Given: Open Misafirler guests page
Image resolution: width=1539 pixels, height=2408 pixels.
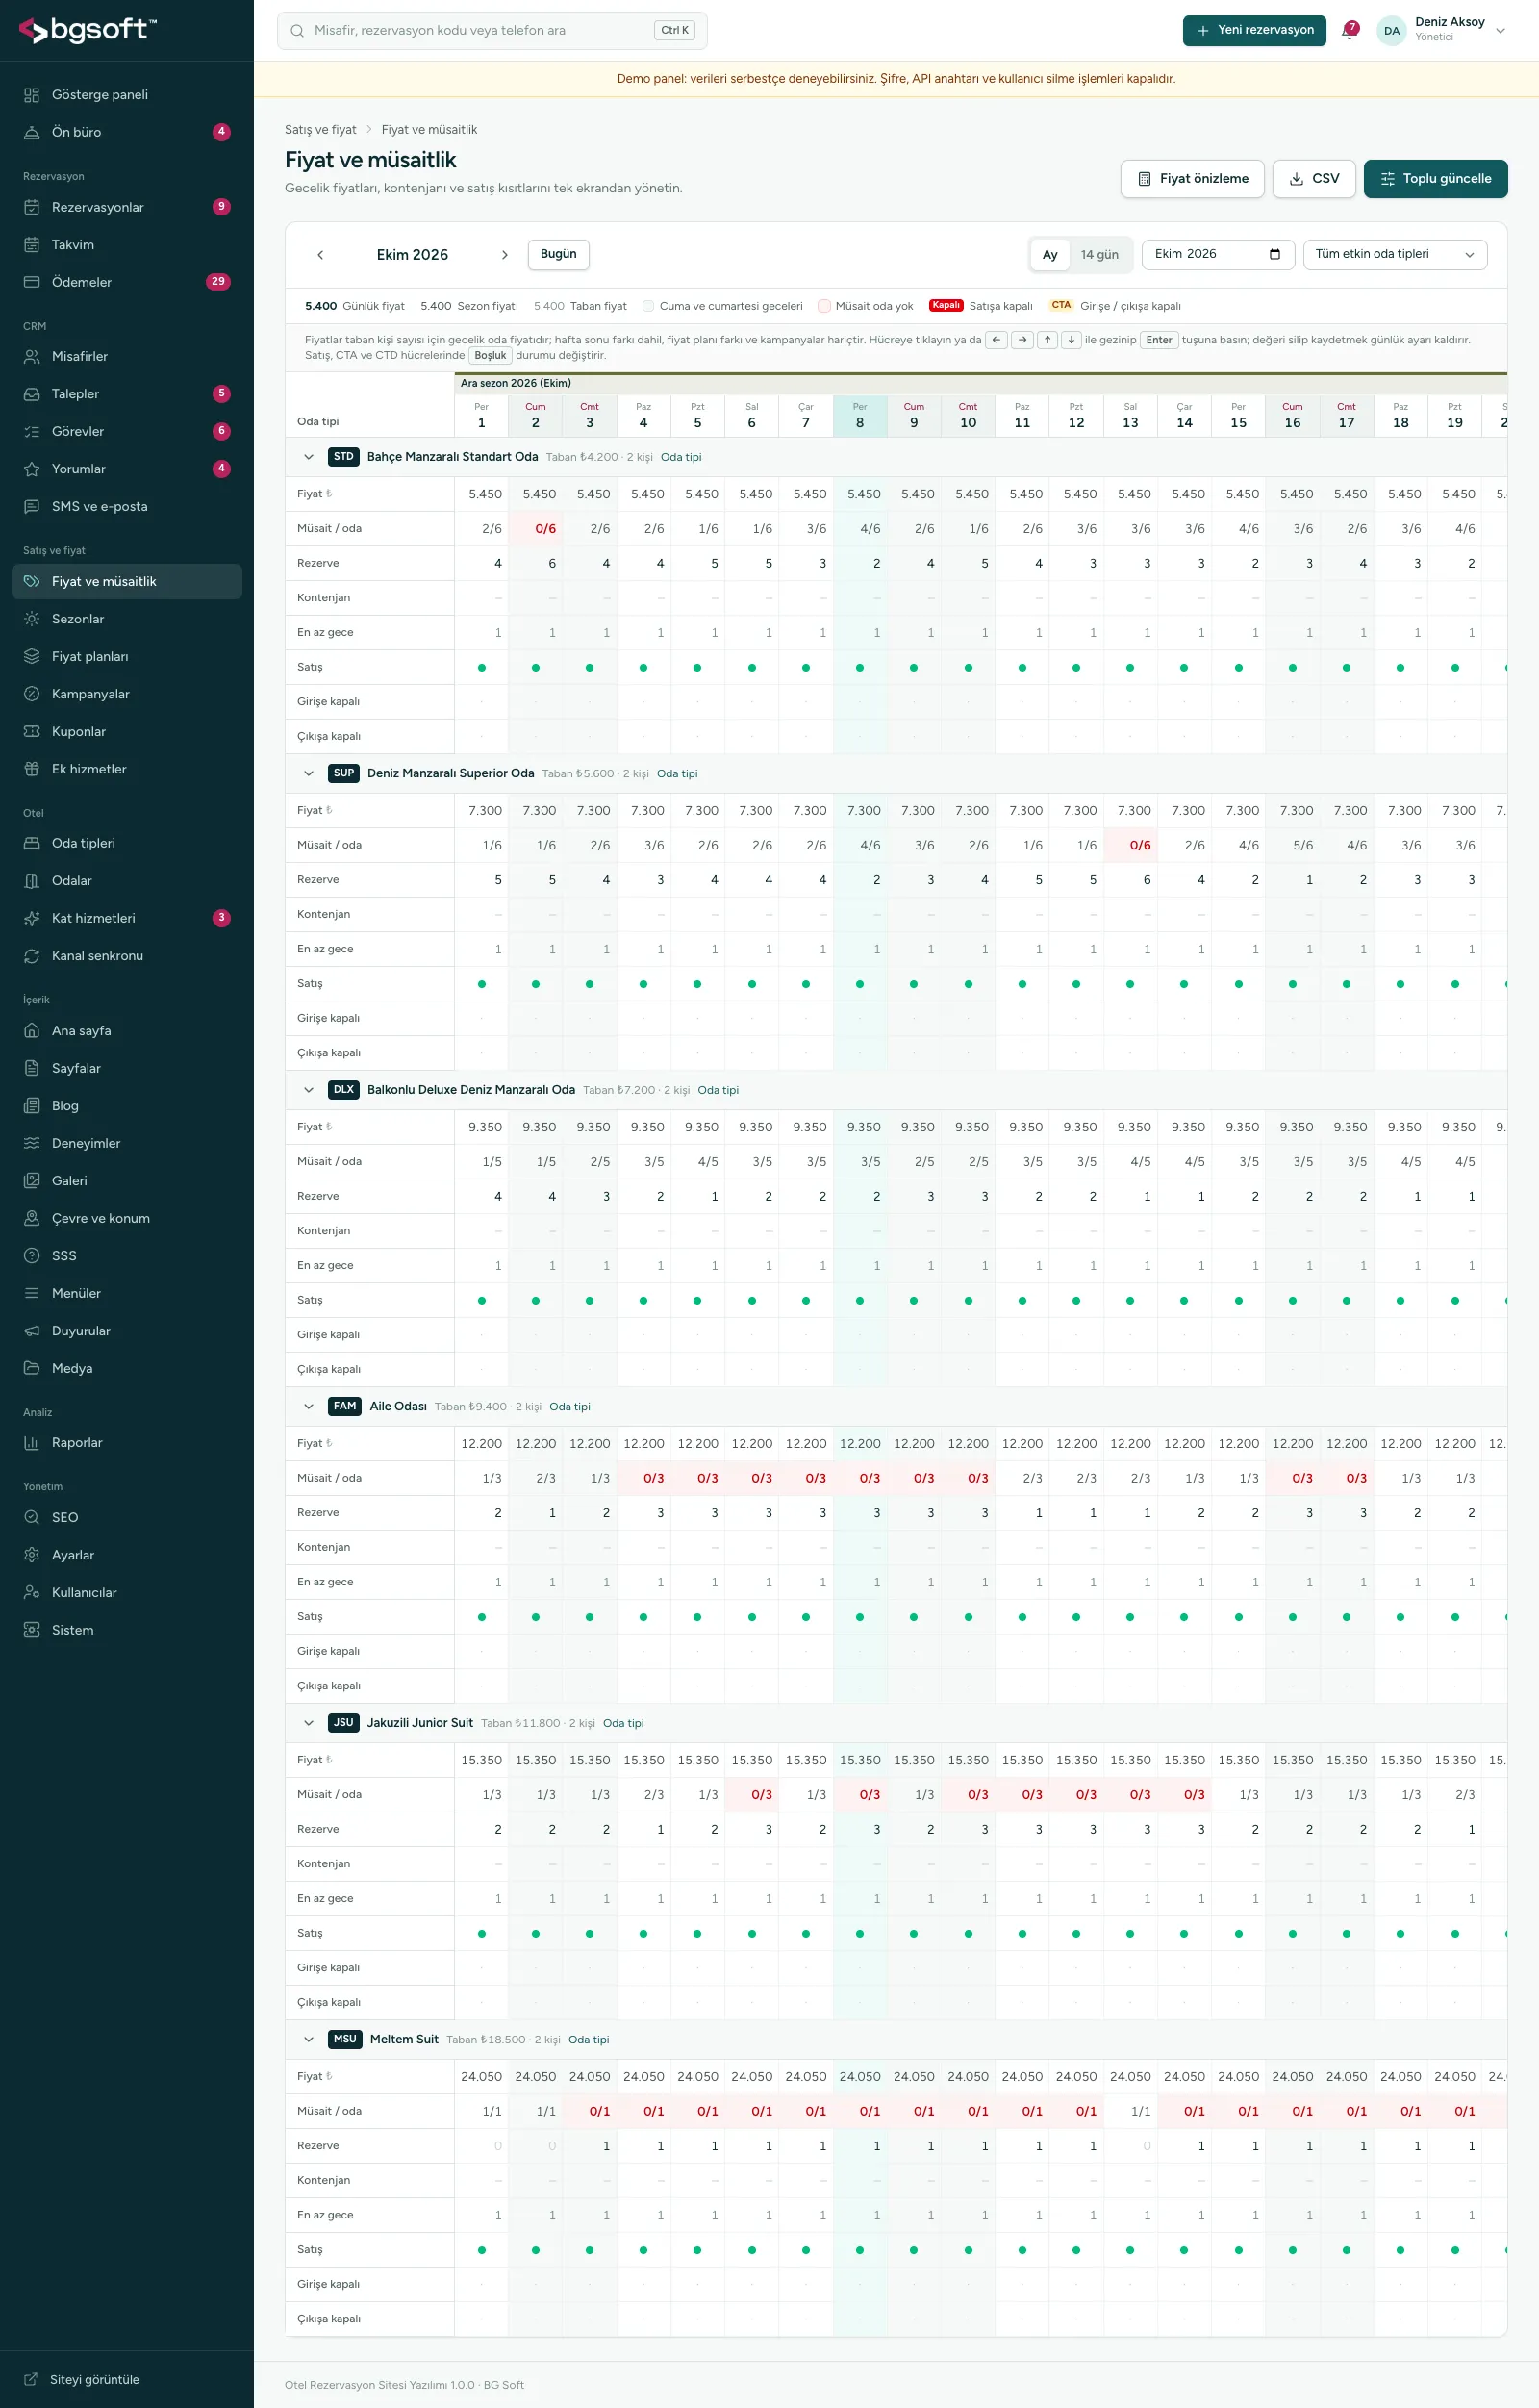Looking at the screenshot, I should (127, 356).
